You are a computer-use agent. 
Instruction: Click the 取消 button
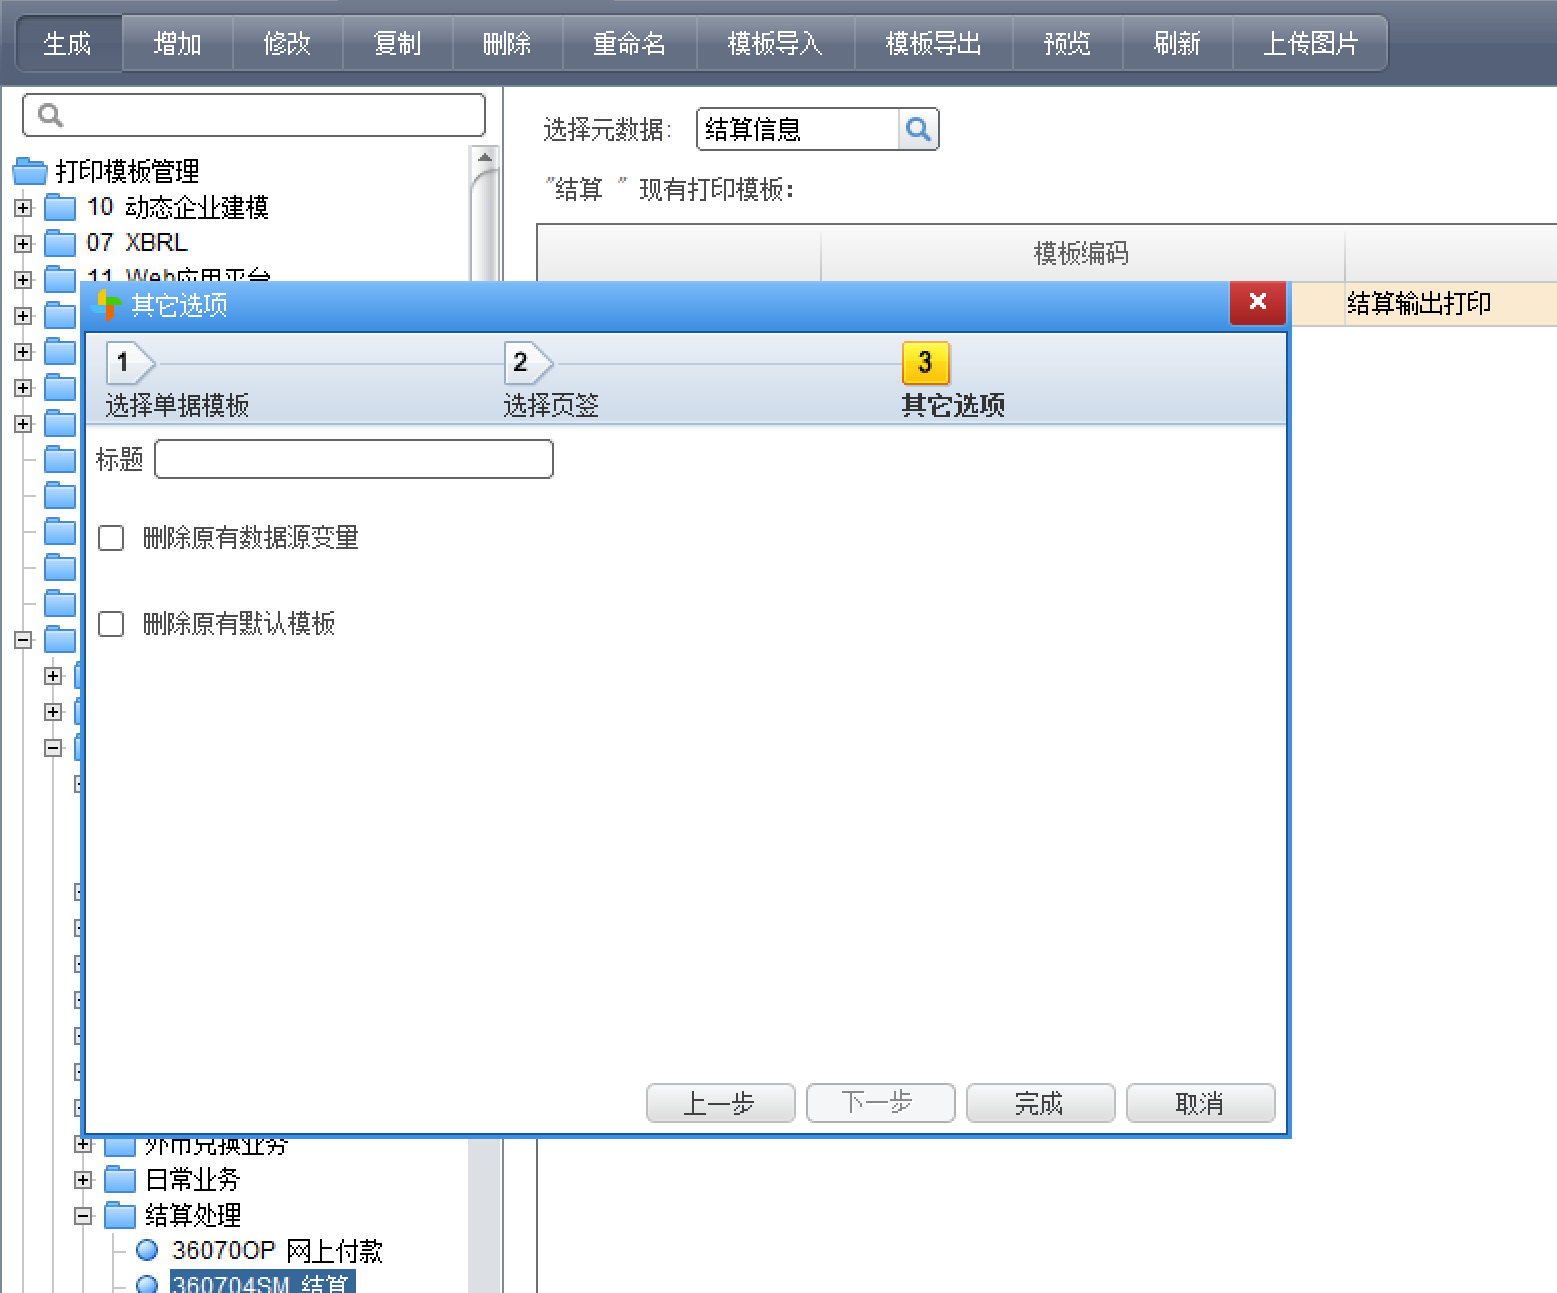coord(1200,1103)
